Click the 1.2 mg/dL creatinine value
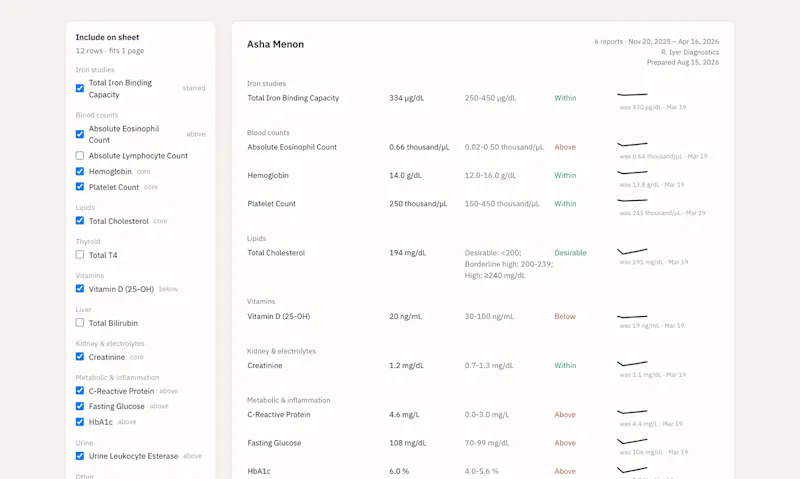This screenshot has width=800, height=479. (406, 366)
